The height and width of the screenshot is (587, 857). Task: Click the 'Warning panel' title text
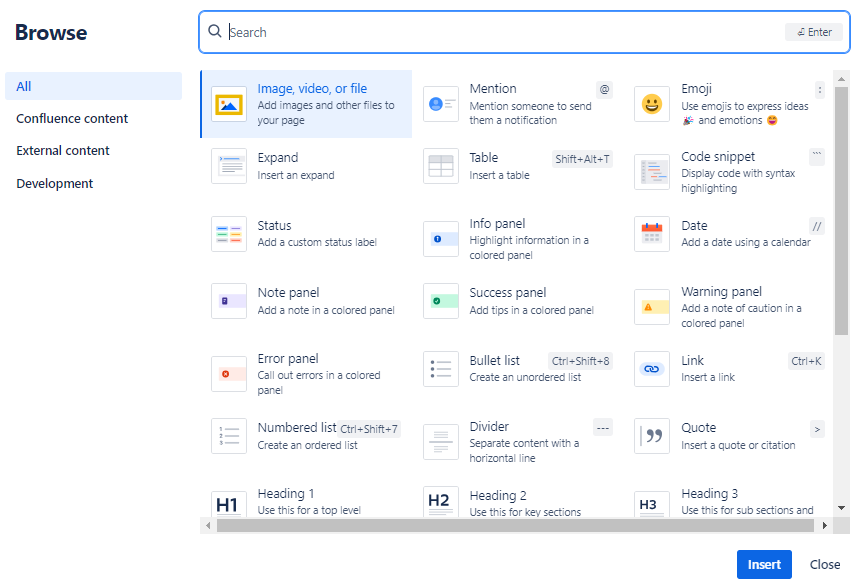click(x=721, y=292)
